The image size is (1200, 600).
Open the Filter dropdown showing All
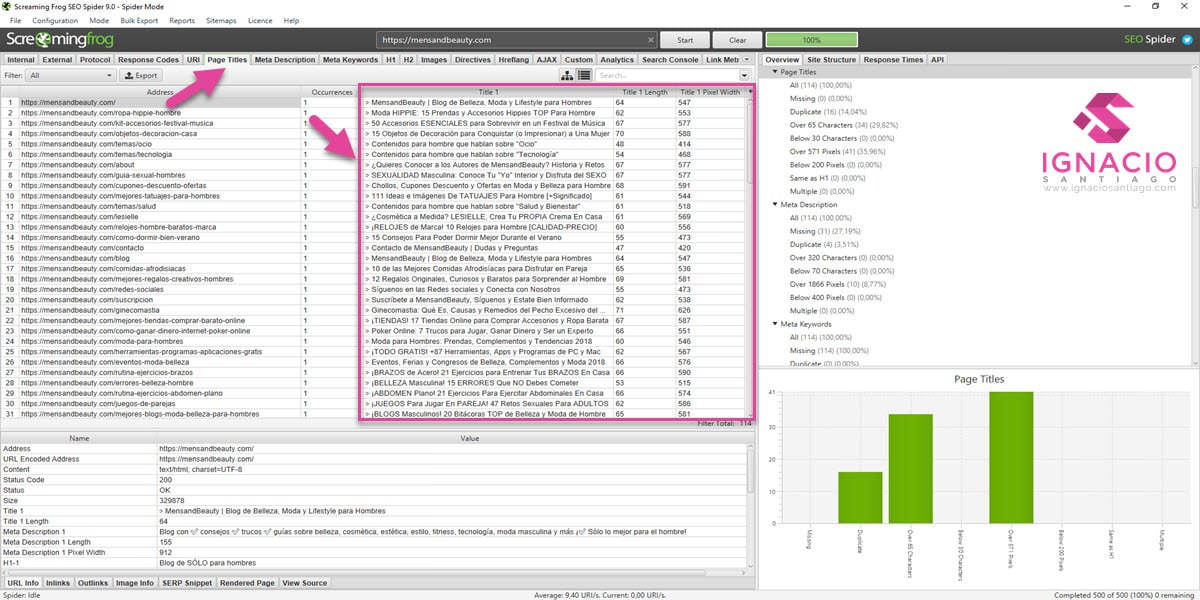(70, 75)
